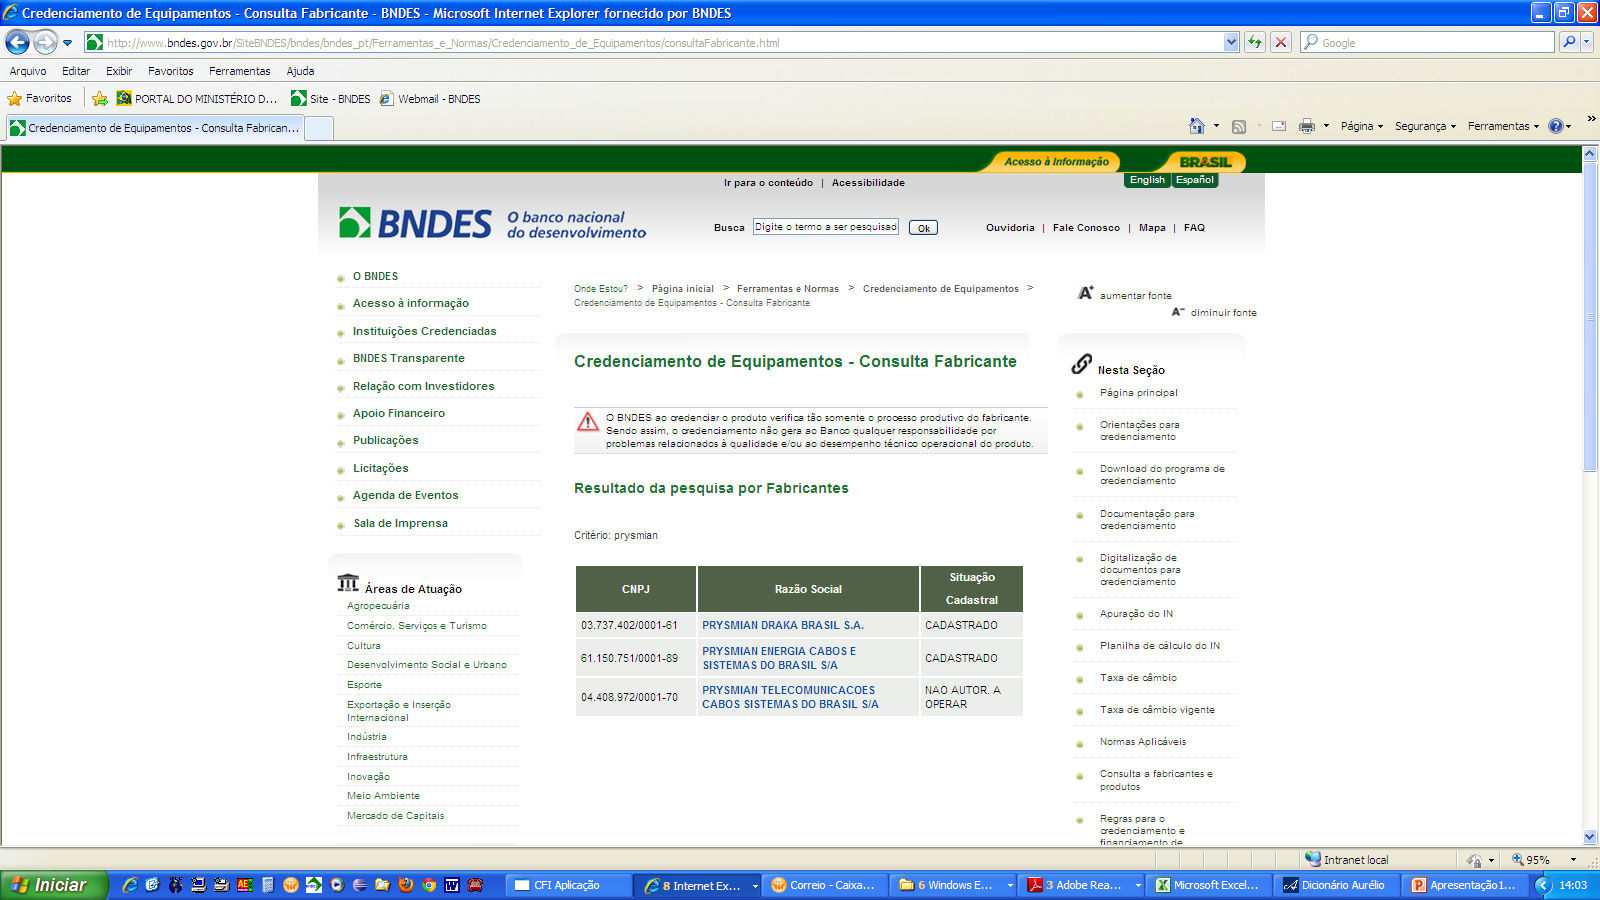Open the Licitações sidebar link

point(380,468)
